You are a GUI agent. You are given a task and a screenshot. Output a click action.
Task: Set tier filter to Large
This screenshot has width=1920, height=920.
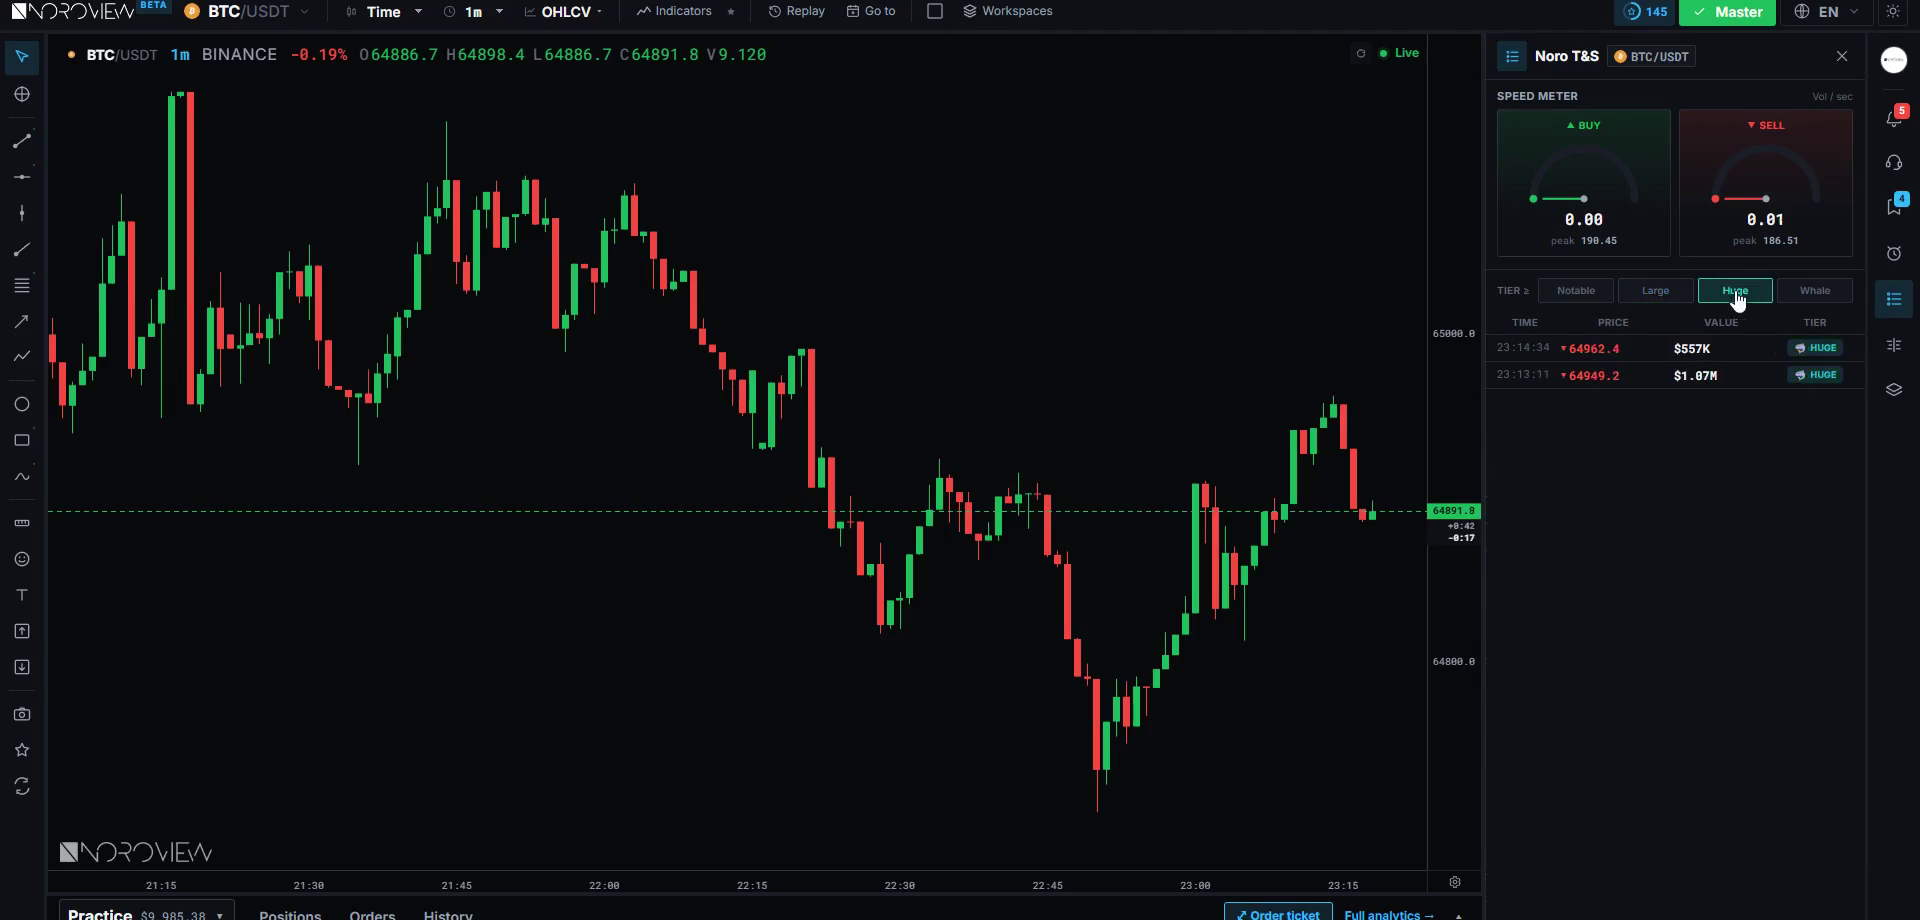click(1655, 291)
